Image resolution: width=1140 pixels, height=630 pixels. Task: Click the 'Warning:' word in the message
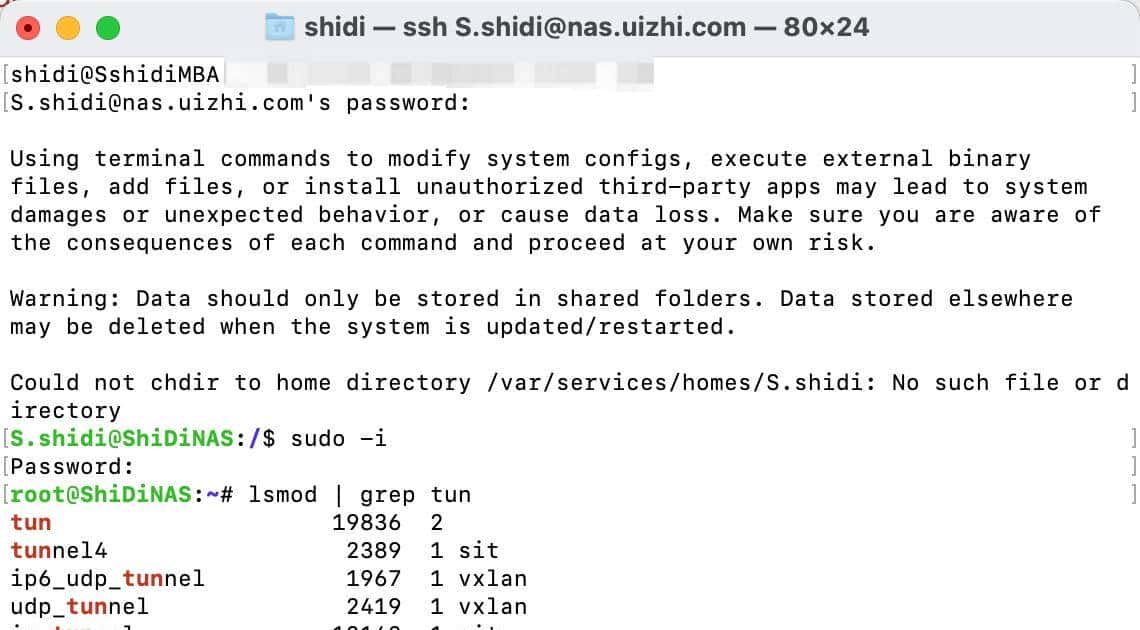[x=66, y=299]
